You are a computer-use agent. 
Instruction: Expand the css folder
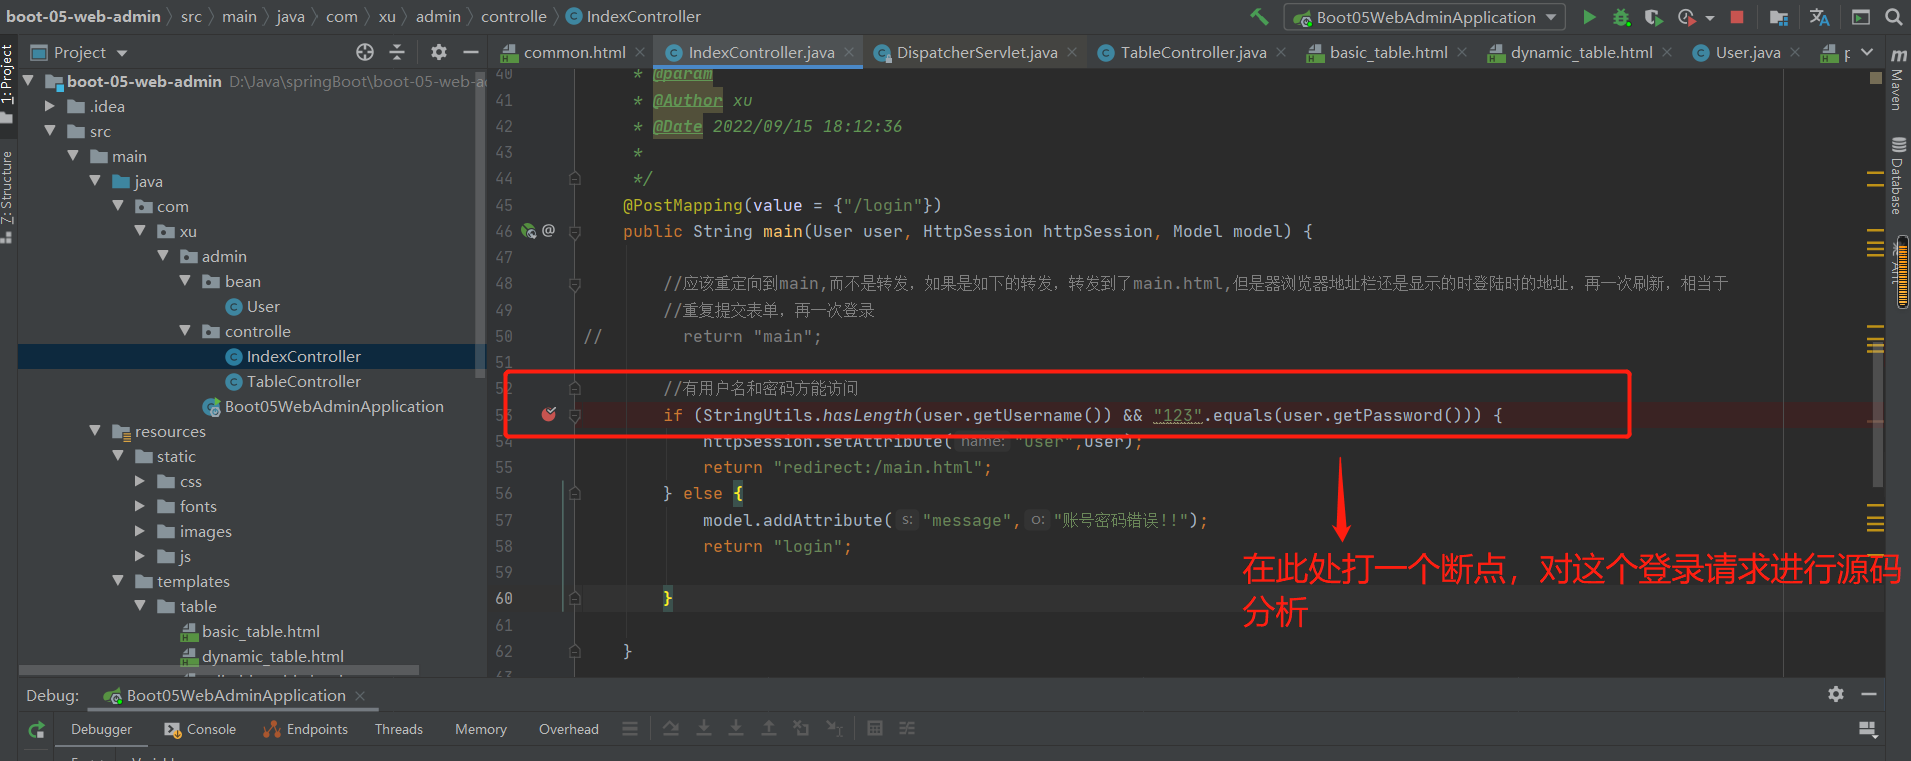(x=140, y=481)
